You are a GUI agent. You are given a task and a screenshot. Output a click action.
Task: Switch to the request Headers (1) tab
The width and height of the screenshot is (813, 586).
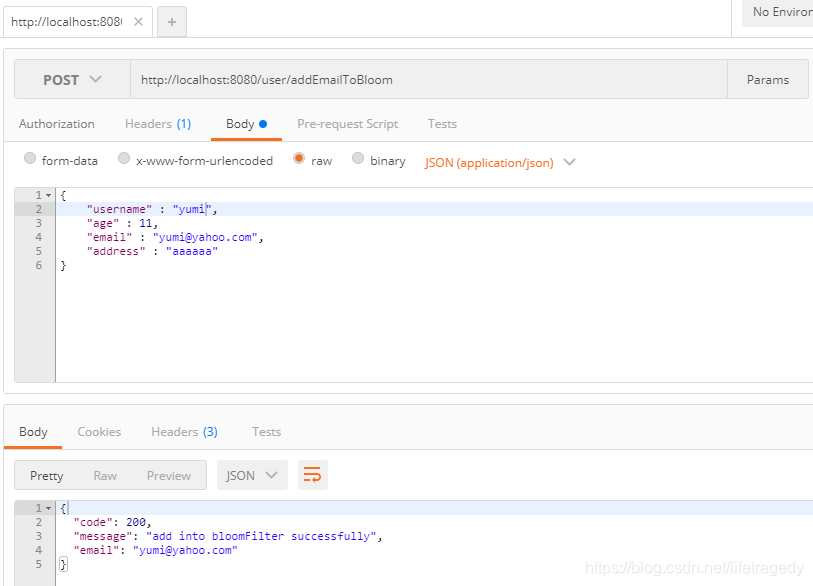pyautogui.click(x=158, y=124)
